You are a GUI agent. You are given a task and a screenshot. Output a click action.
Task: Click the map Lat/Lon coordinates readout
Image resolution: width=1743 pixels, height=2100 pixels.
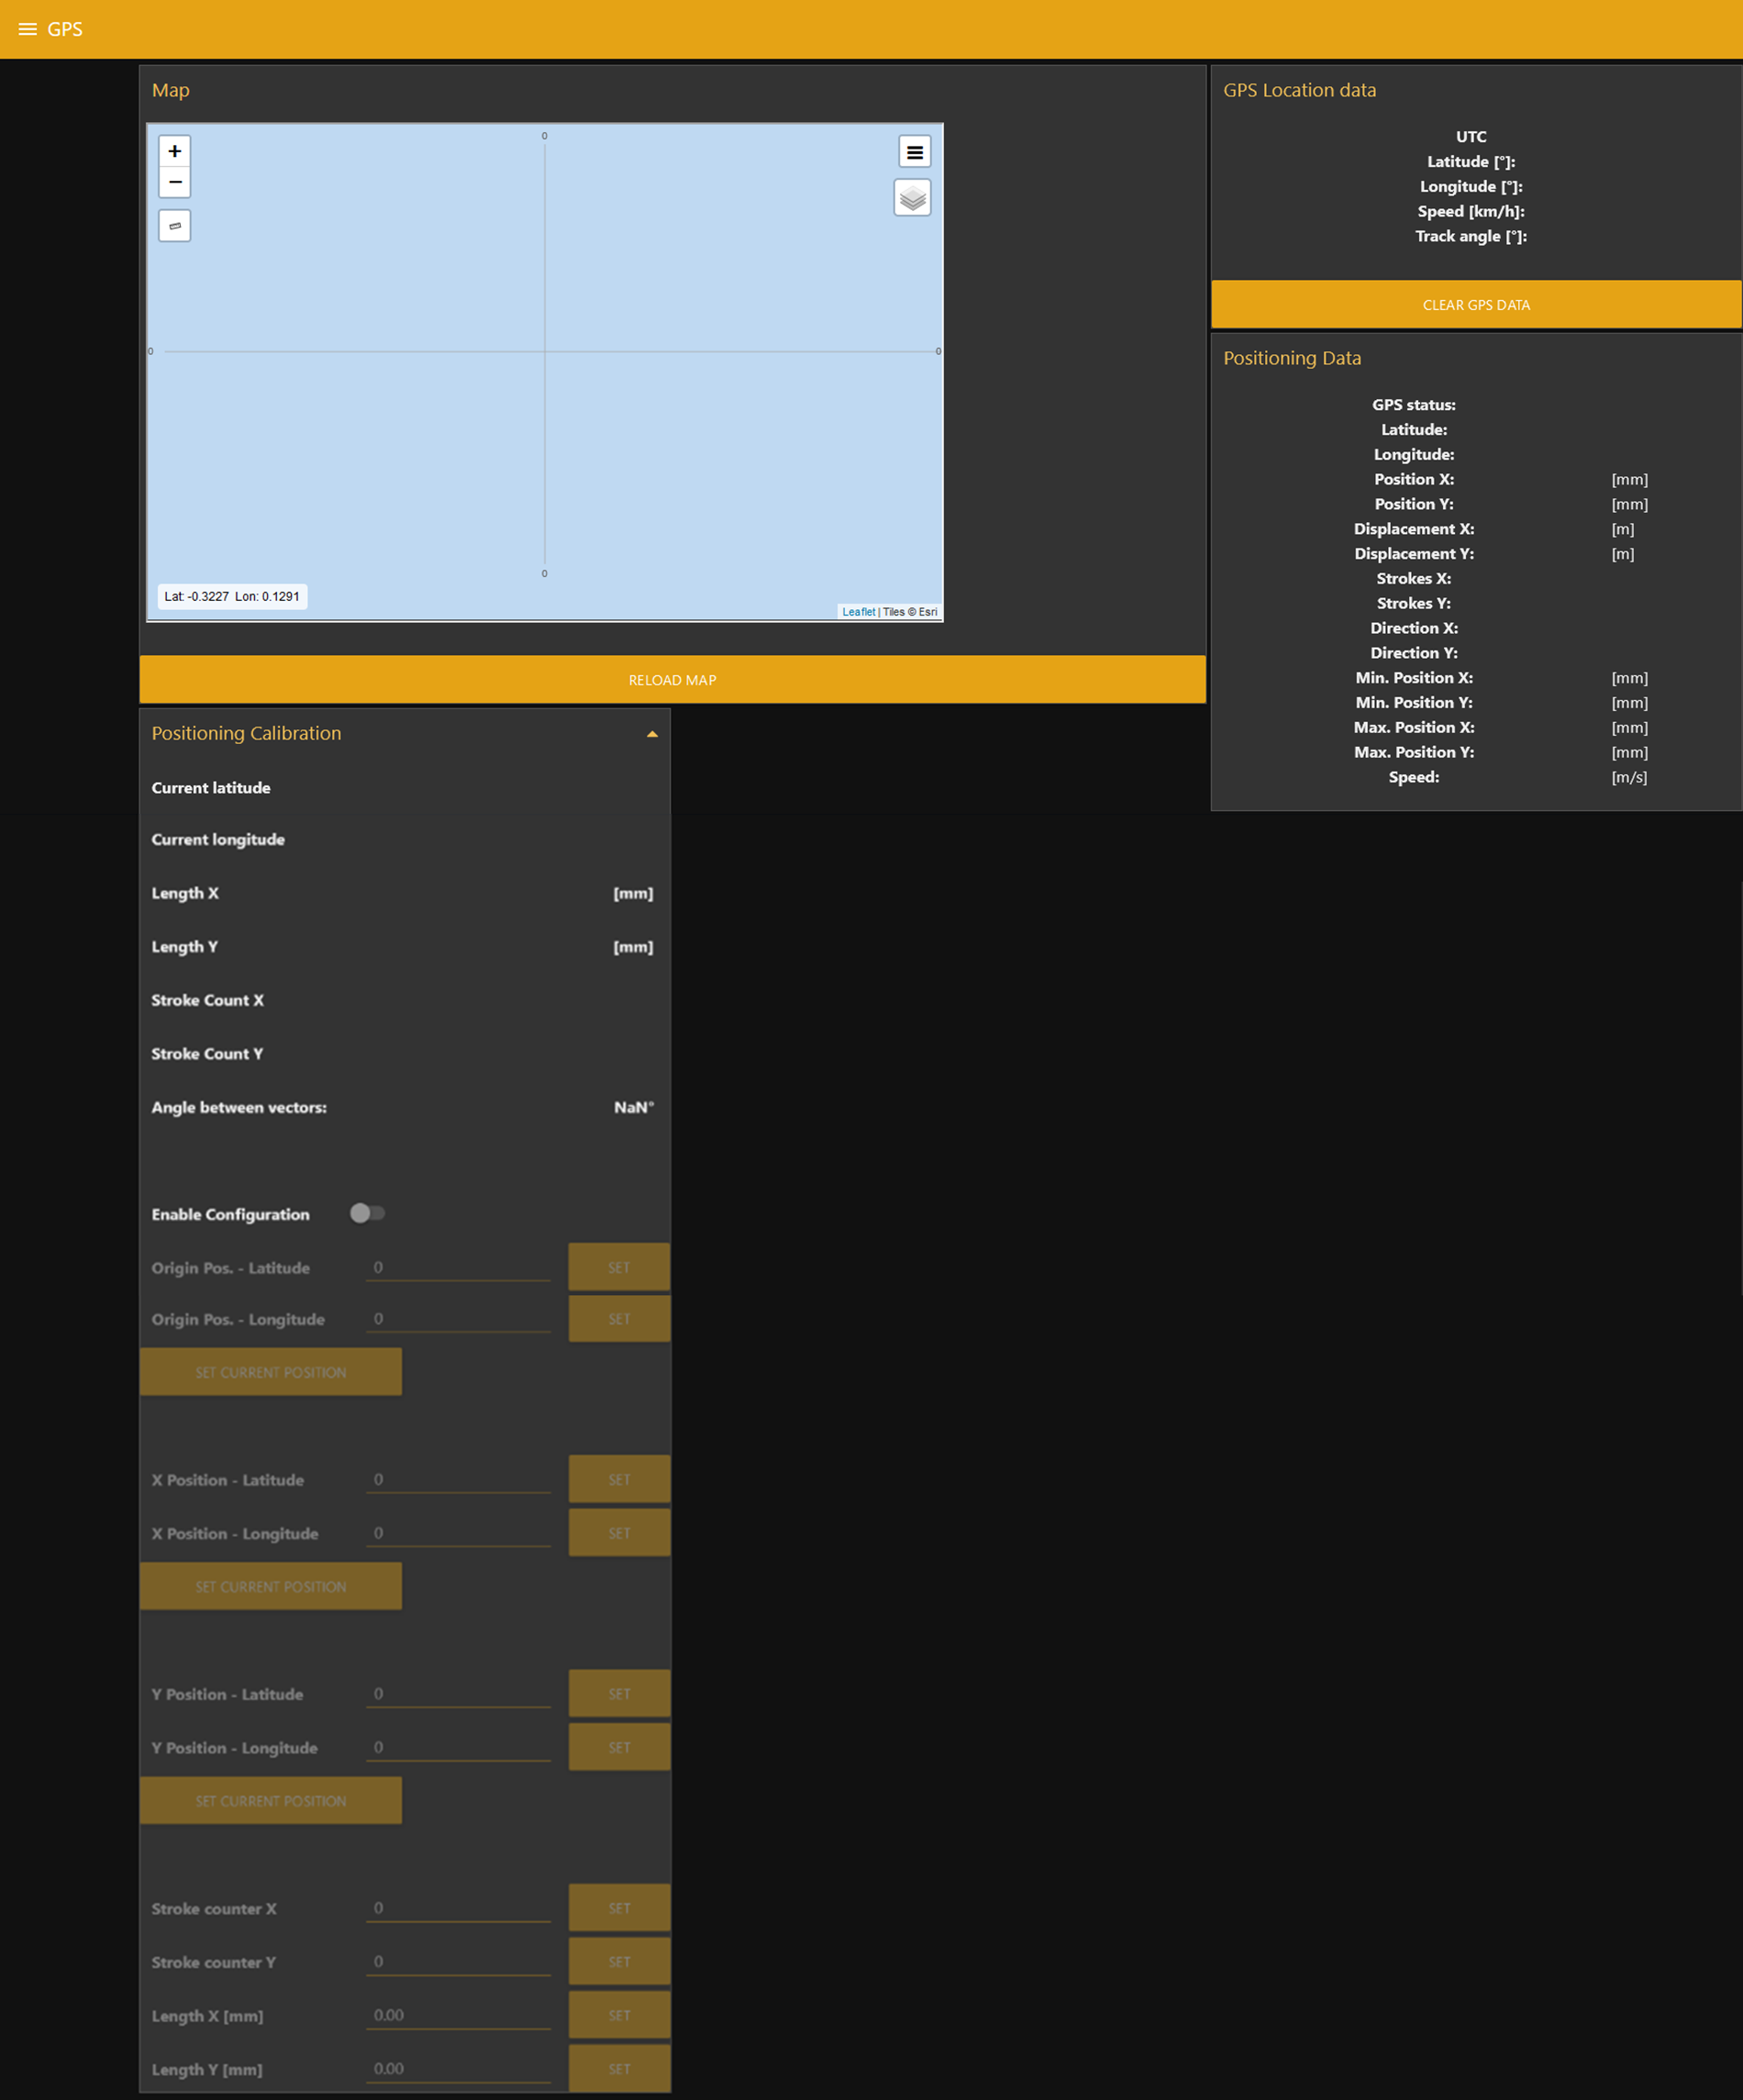tap(232, 596)
